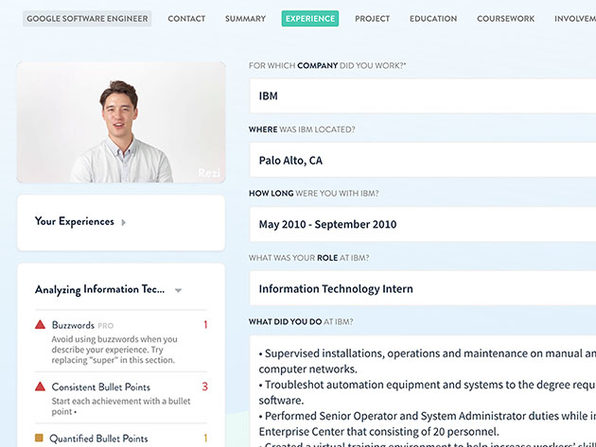The width and height of the screenshot is (596, 447).
Task: Click the yellow Quantified Bullet Points square icon
Action: pyautogui.click(x=39, y=438)
